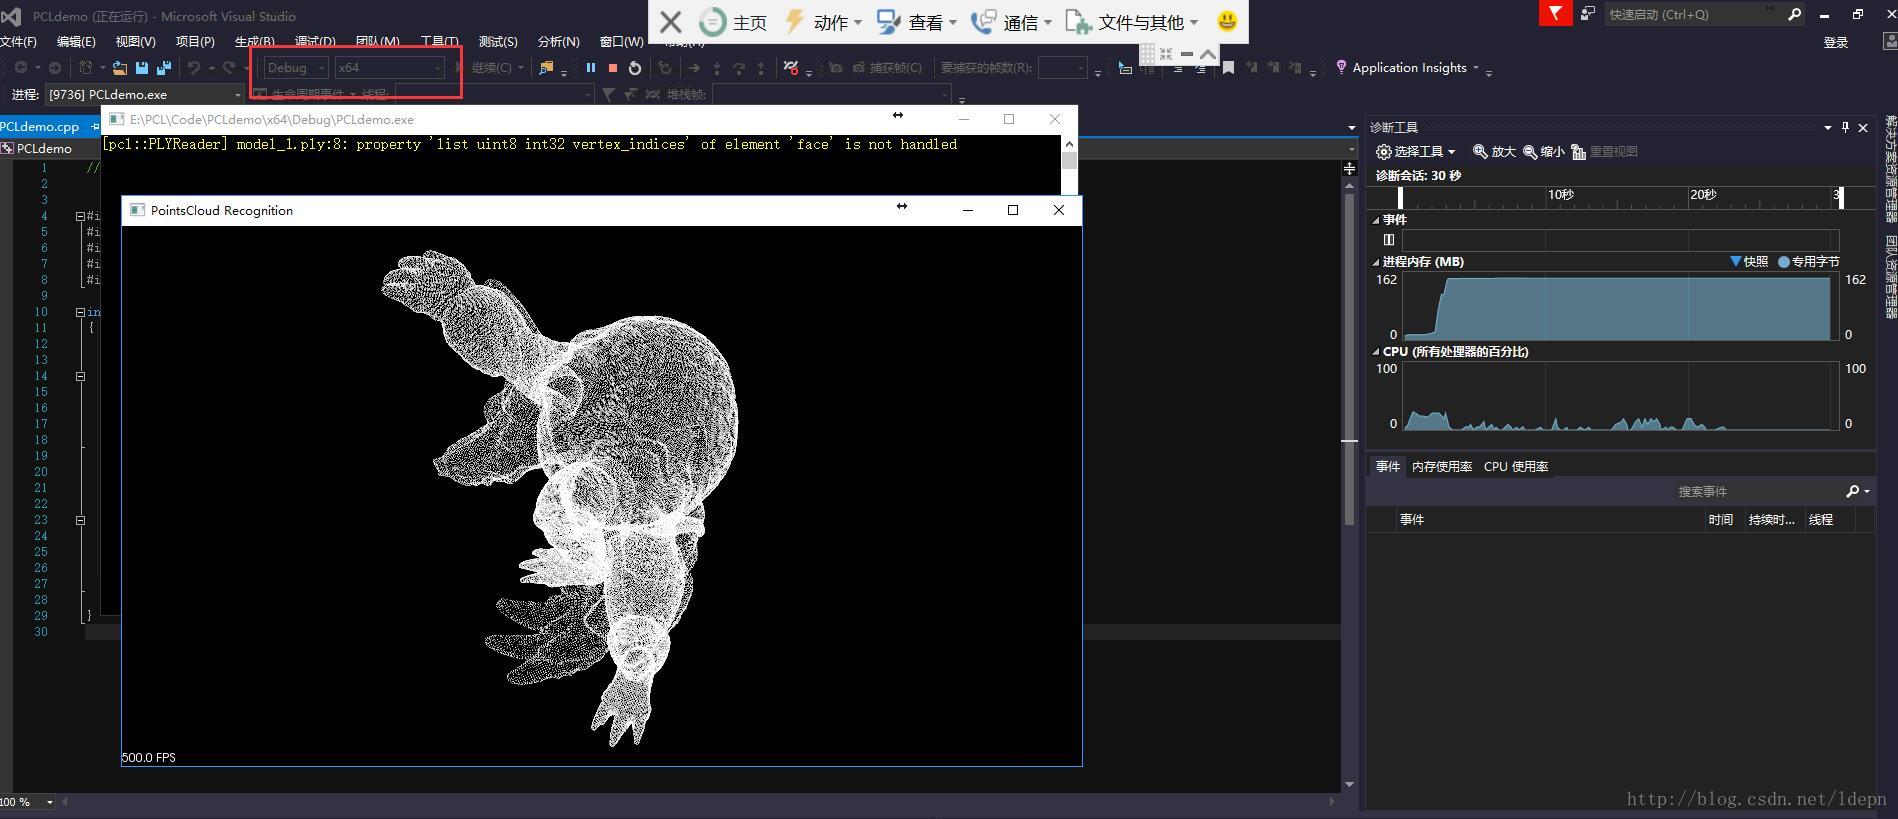Image resolution: width=1898 pixels, height=819 pixels.
Task: Click the events pause marker icon
Action: [1388, 240]
